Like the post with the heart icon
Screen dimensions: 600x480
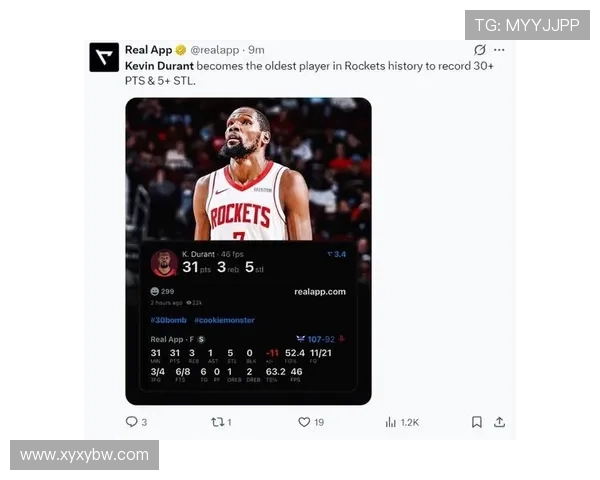(304, 422)
